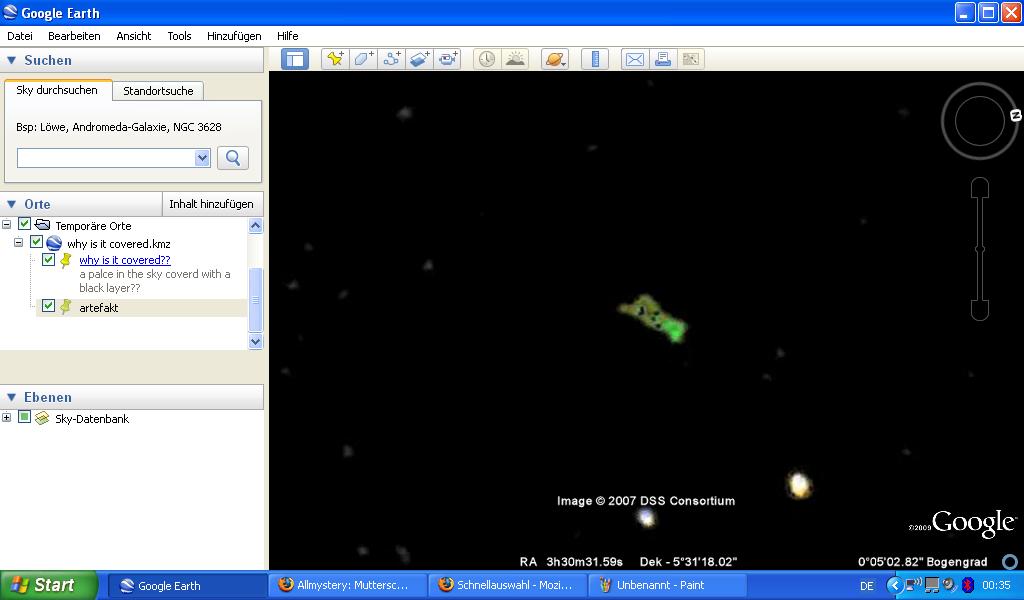Open the Ansicht menu
The height and width of the screenshot is (600, 1024).
[134, 36]
